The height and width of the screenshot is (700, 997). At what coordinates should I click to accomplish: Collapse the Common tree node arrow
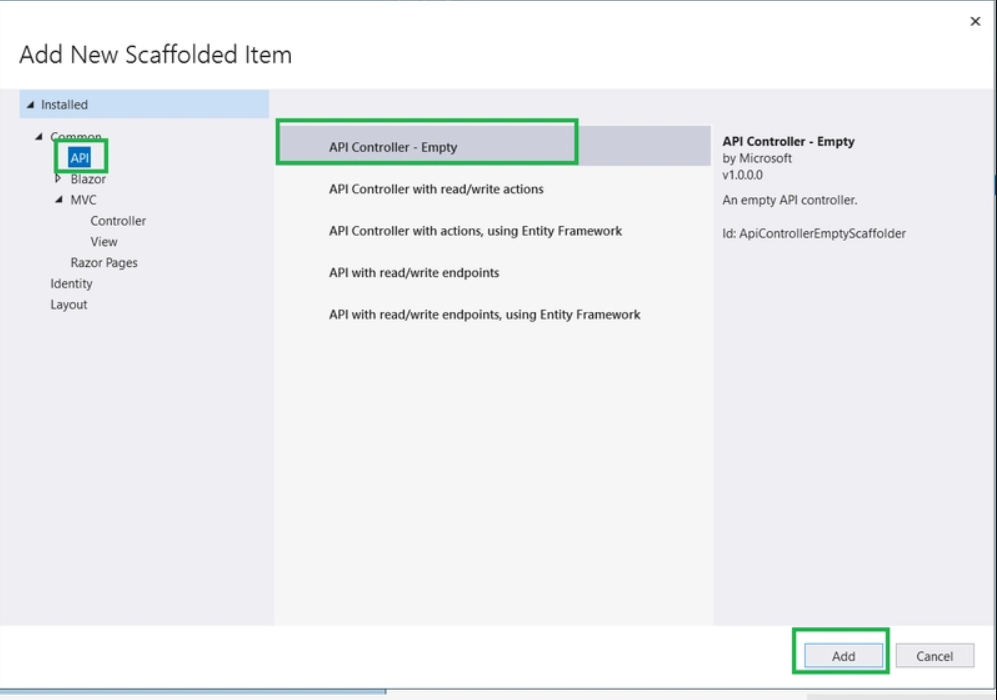39,137
